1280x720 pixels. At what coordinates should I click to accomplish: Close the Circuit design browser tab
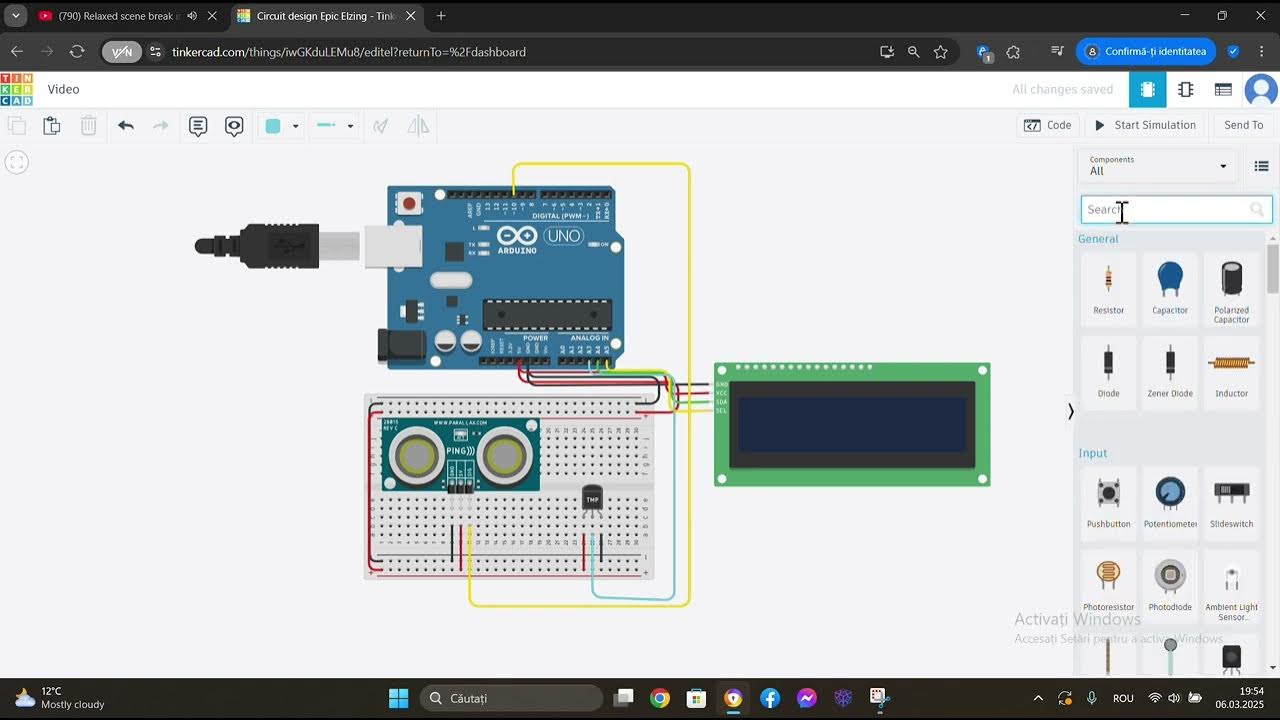[x=410, y=16]
